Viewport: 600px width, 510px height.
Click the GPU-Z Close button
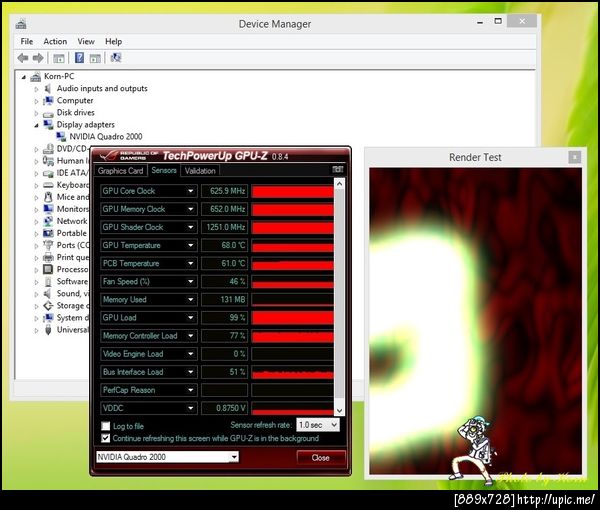(x=320, y=458)
